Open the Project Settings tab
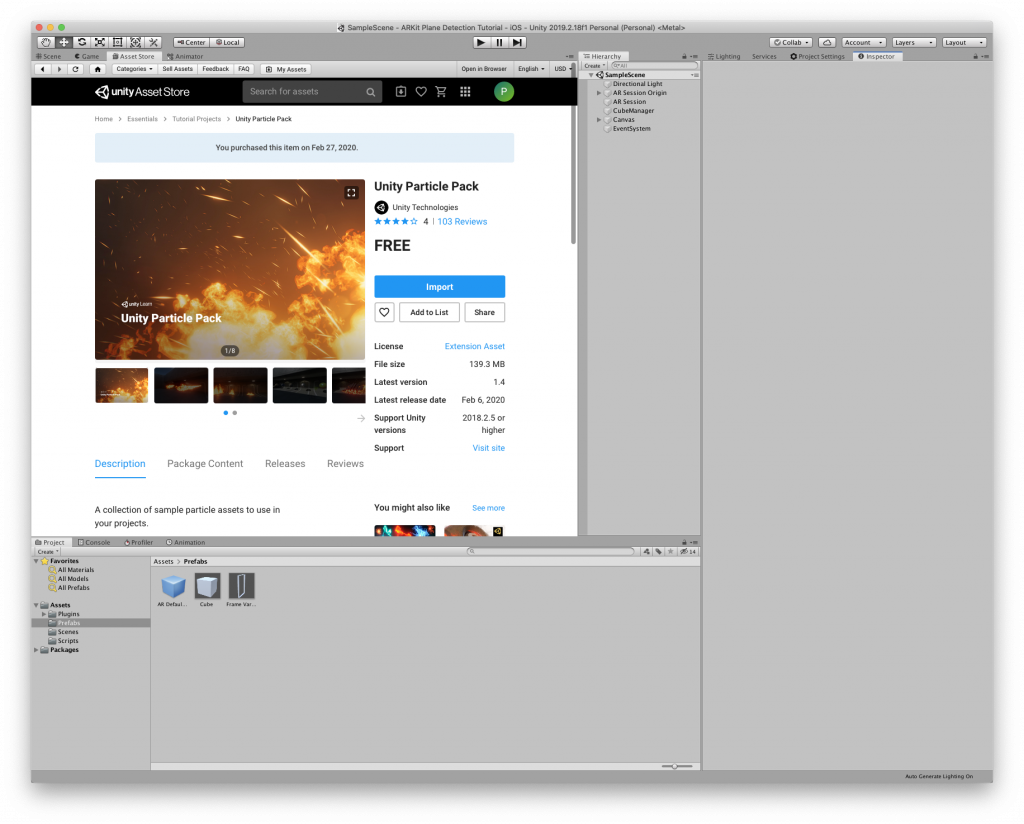Viewport: 1024px width, 824px height. [818, 57]
